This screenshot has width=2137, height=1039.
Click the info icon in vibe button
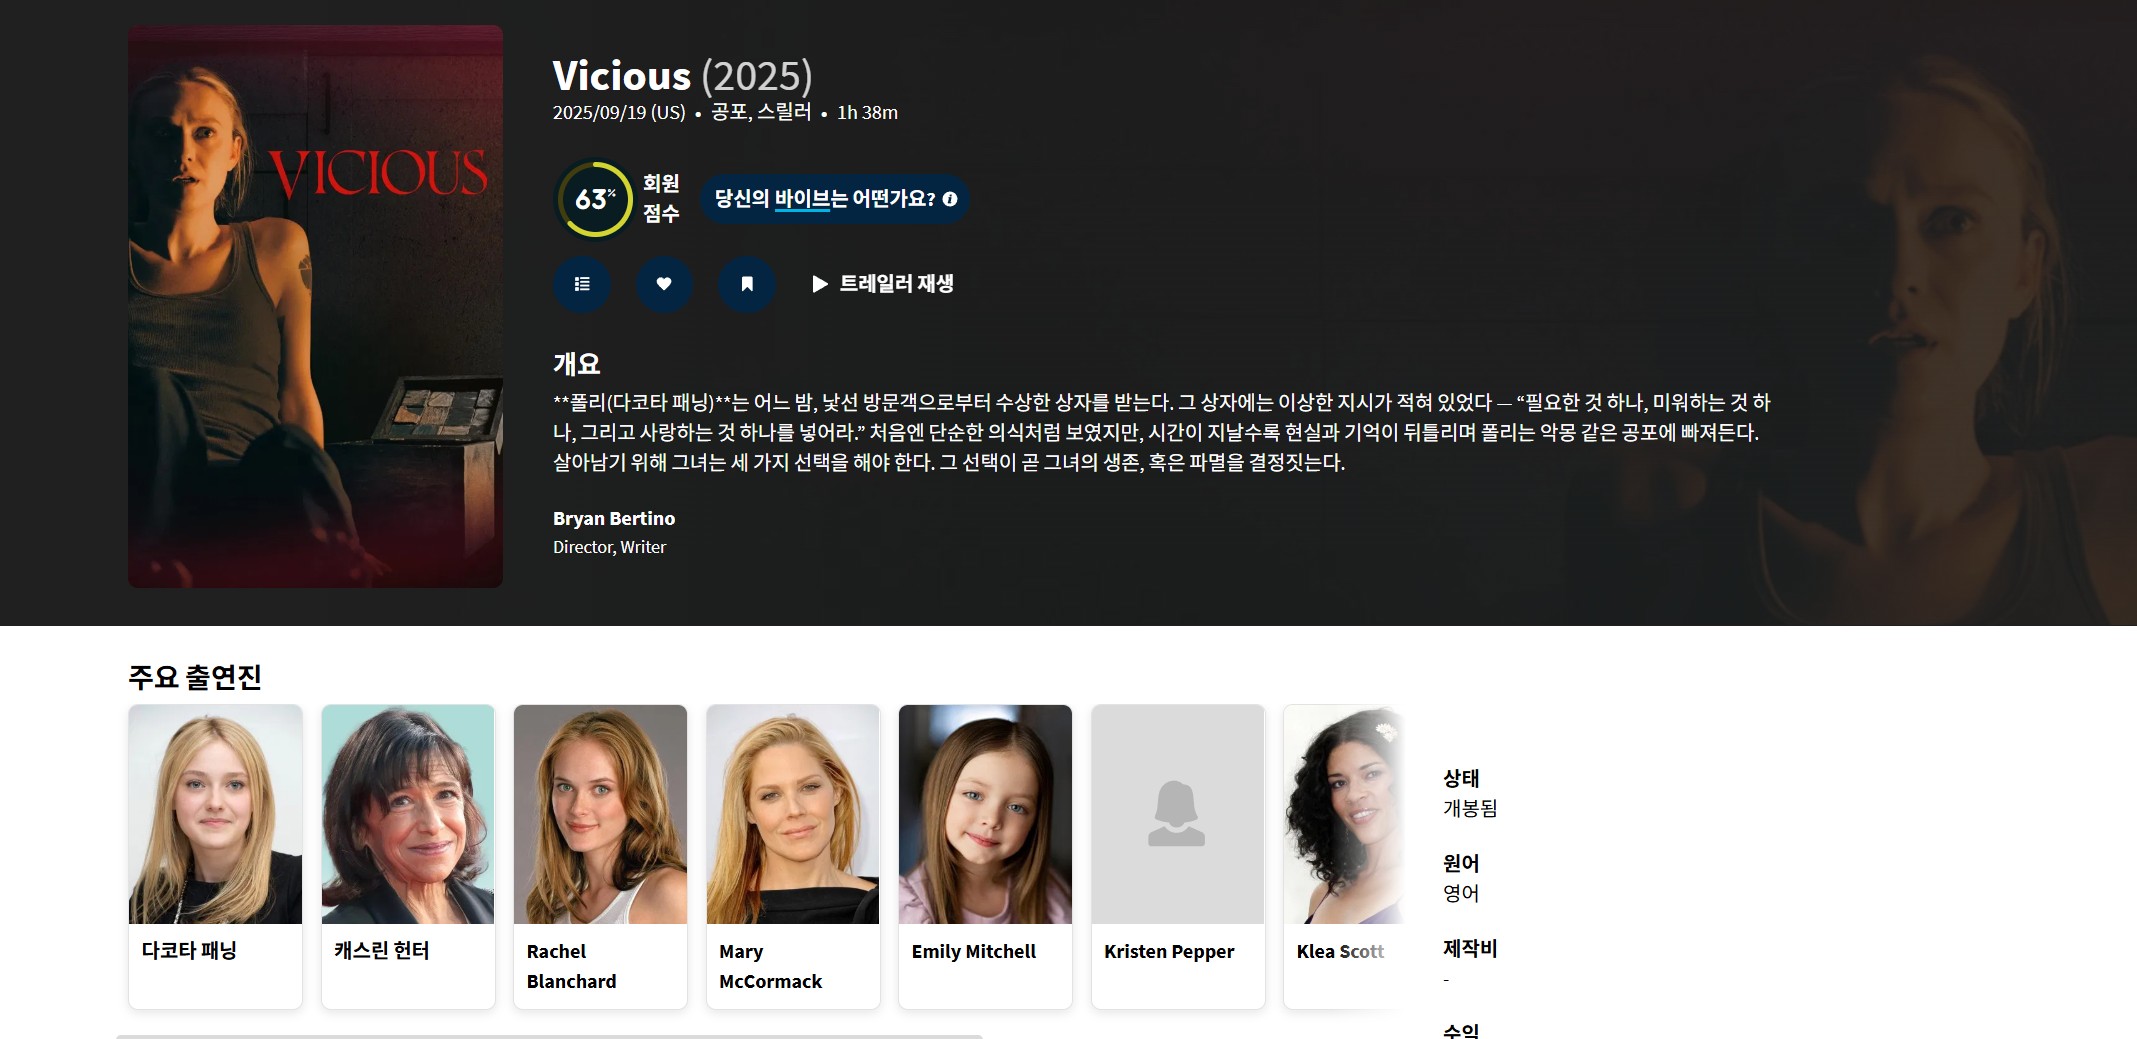950,199
